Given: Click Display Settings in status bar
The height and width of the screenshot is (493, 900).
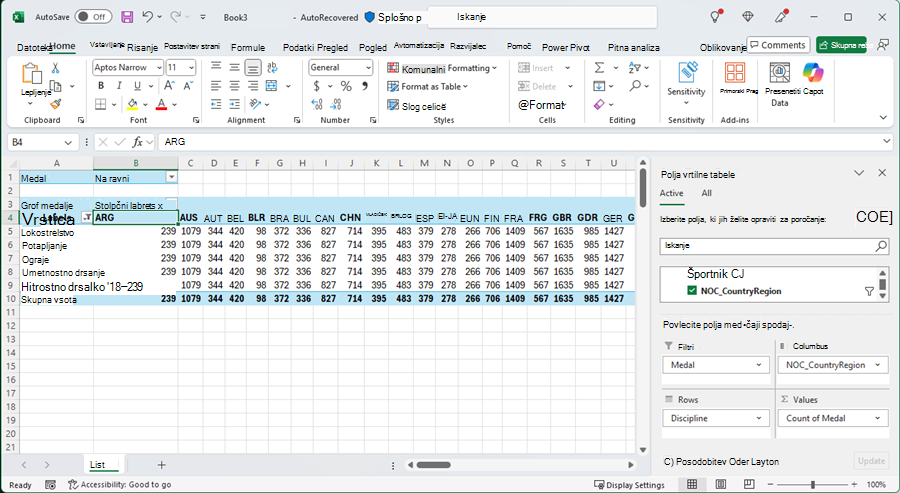Looking at the screenshot, I should point(629,485).
